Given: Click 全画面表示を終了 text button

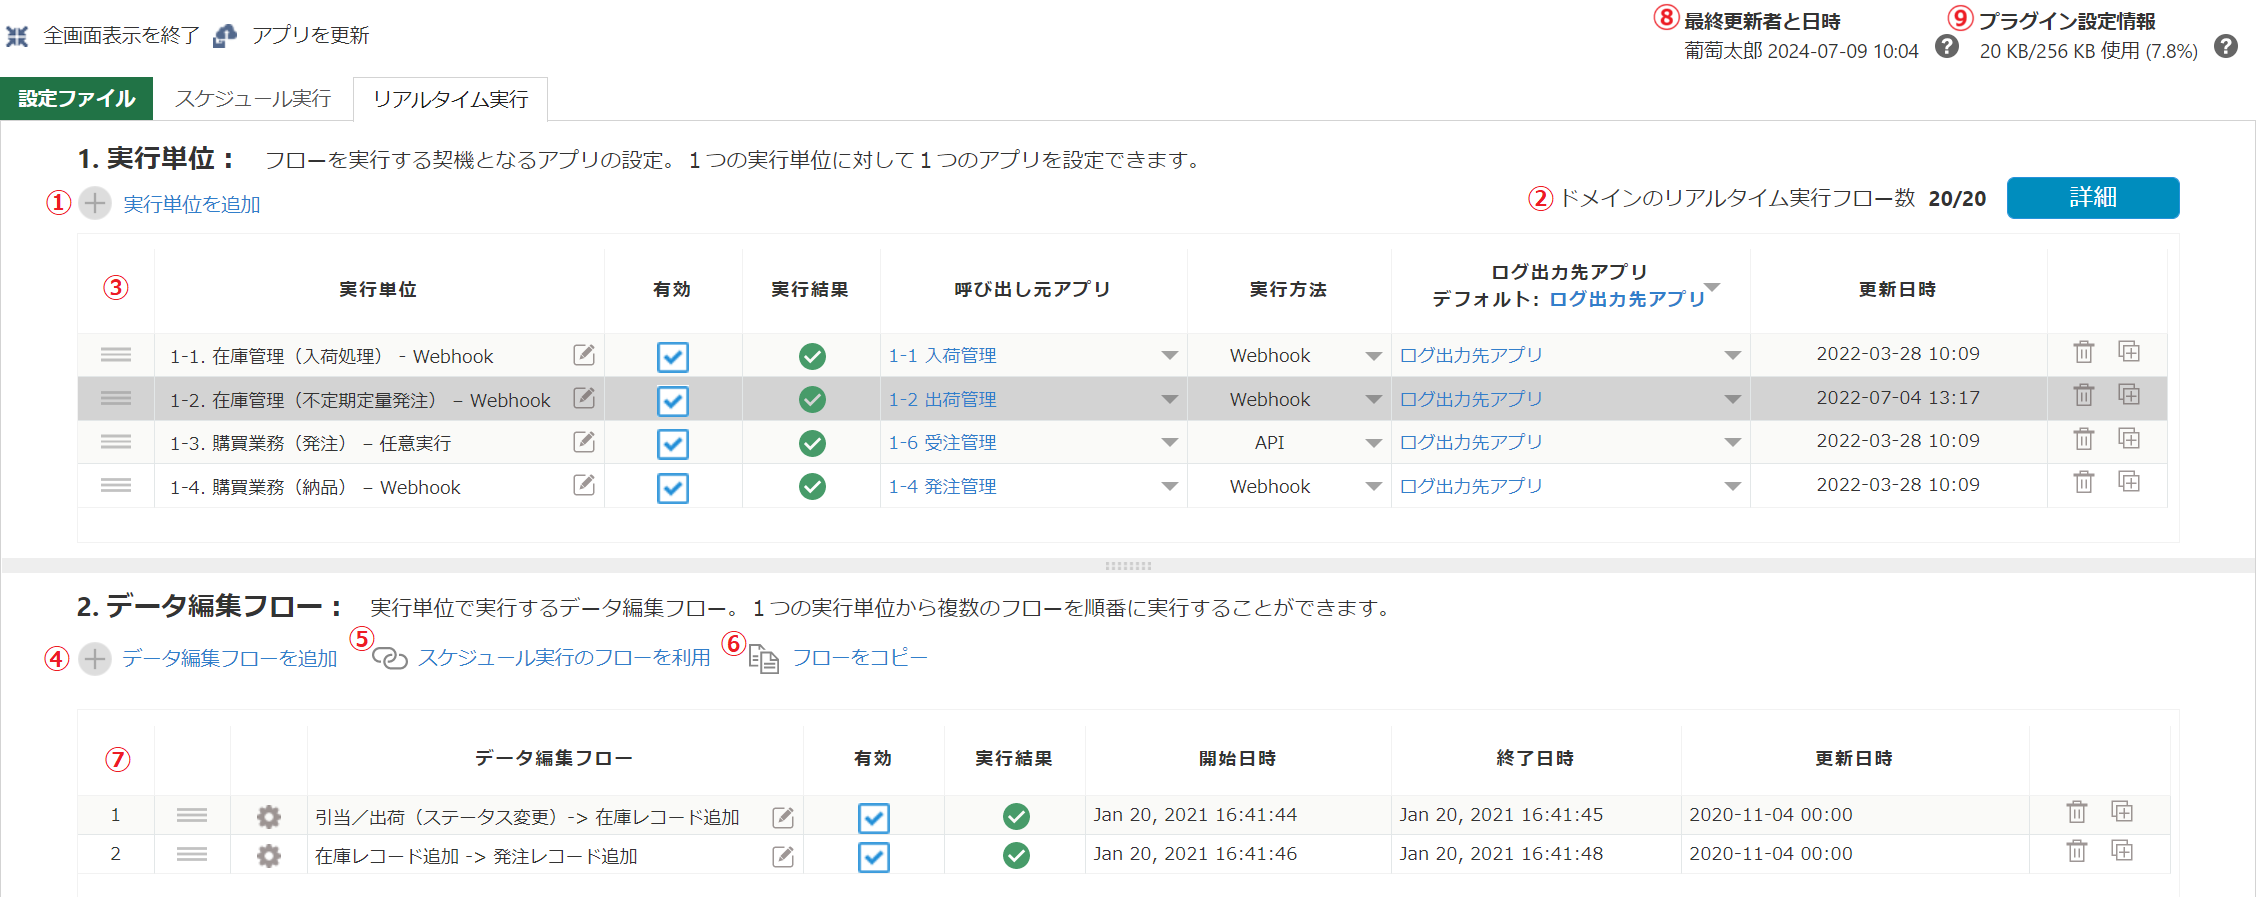Looking at the screenshot, I should pyautogui.click(x=122, y=35).
